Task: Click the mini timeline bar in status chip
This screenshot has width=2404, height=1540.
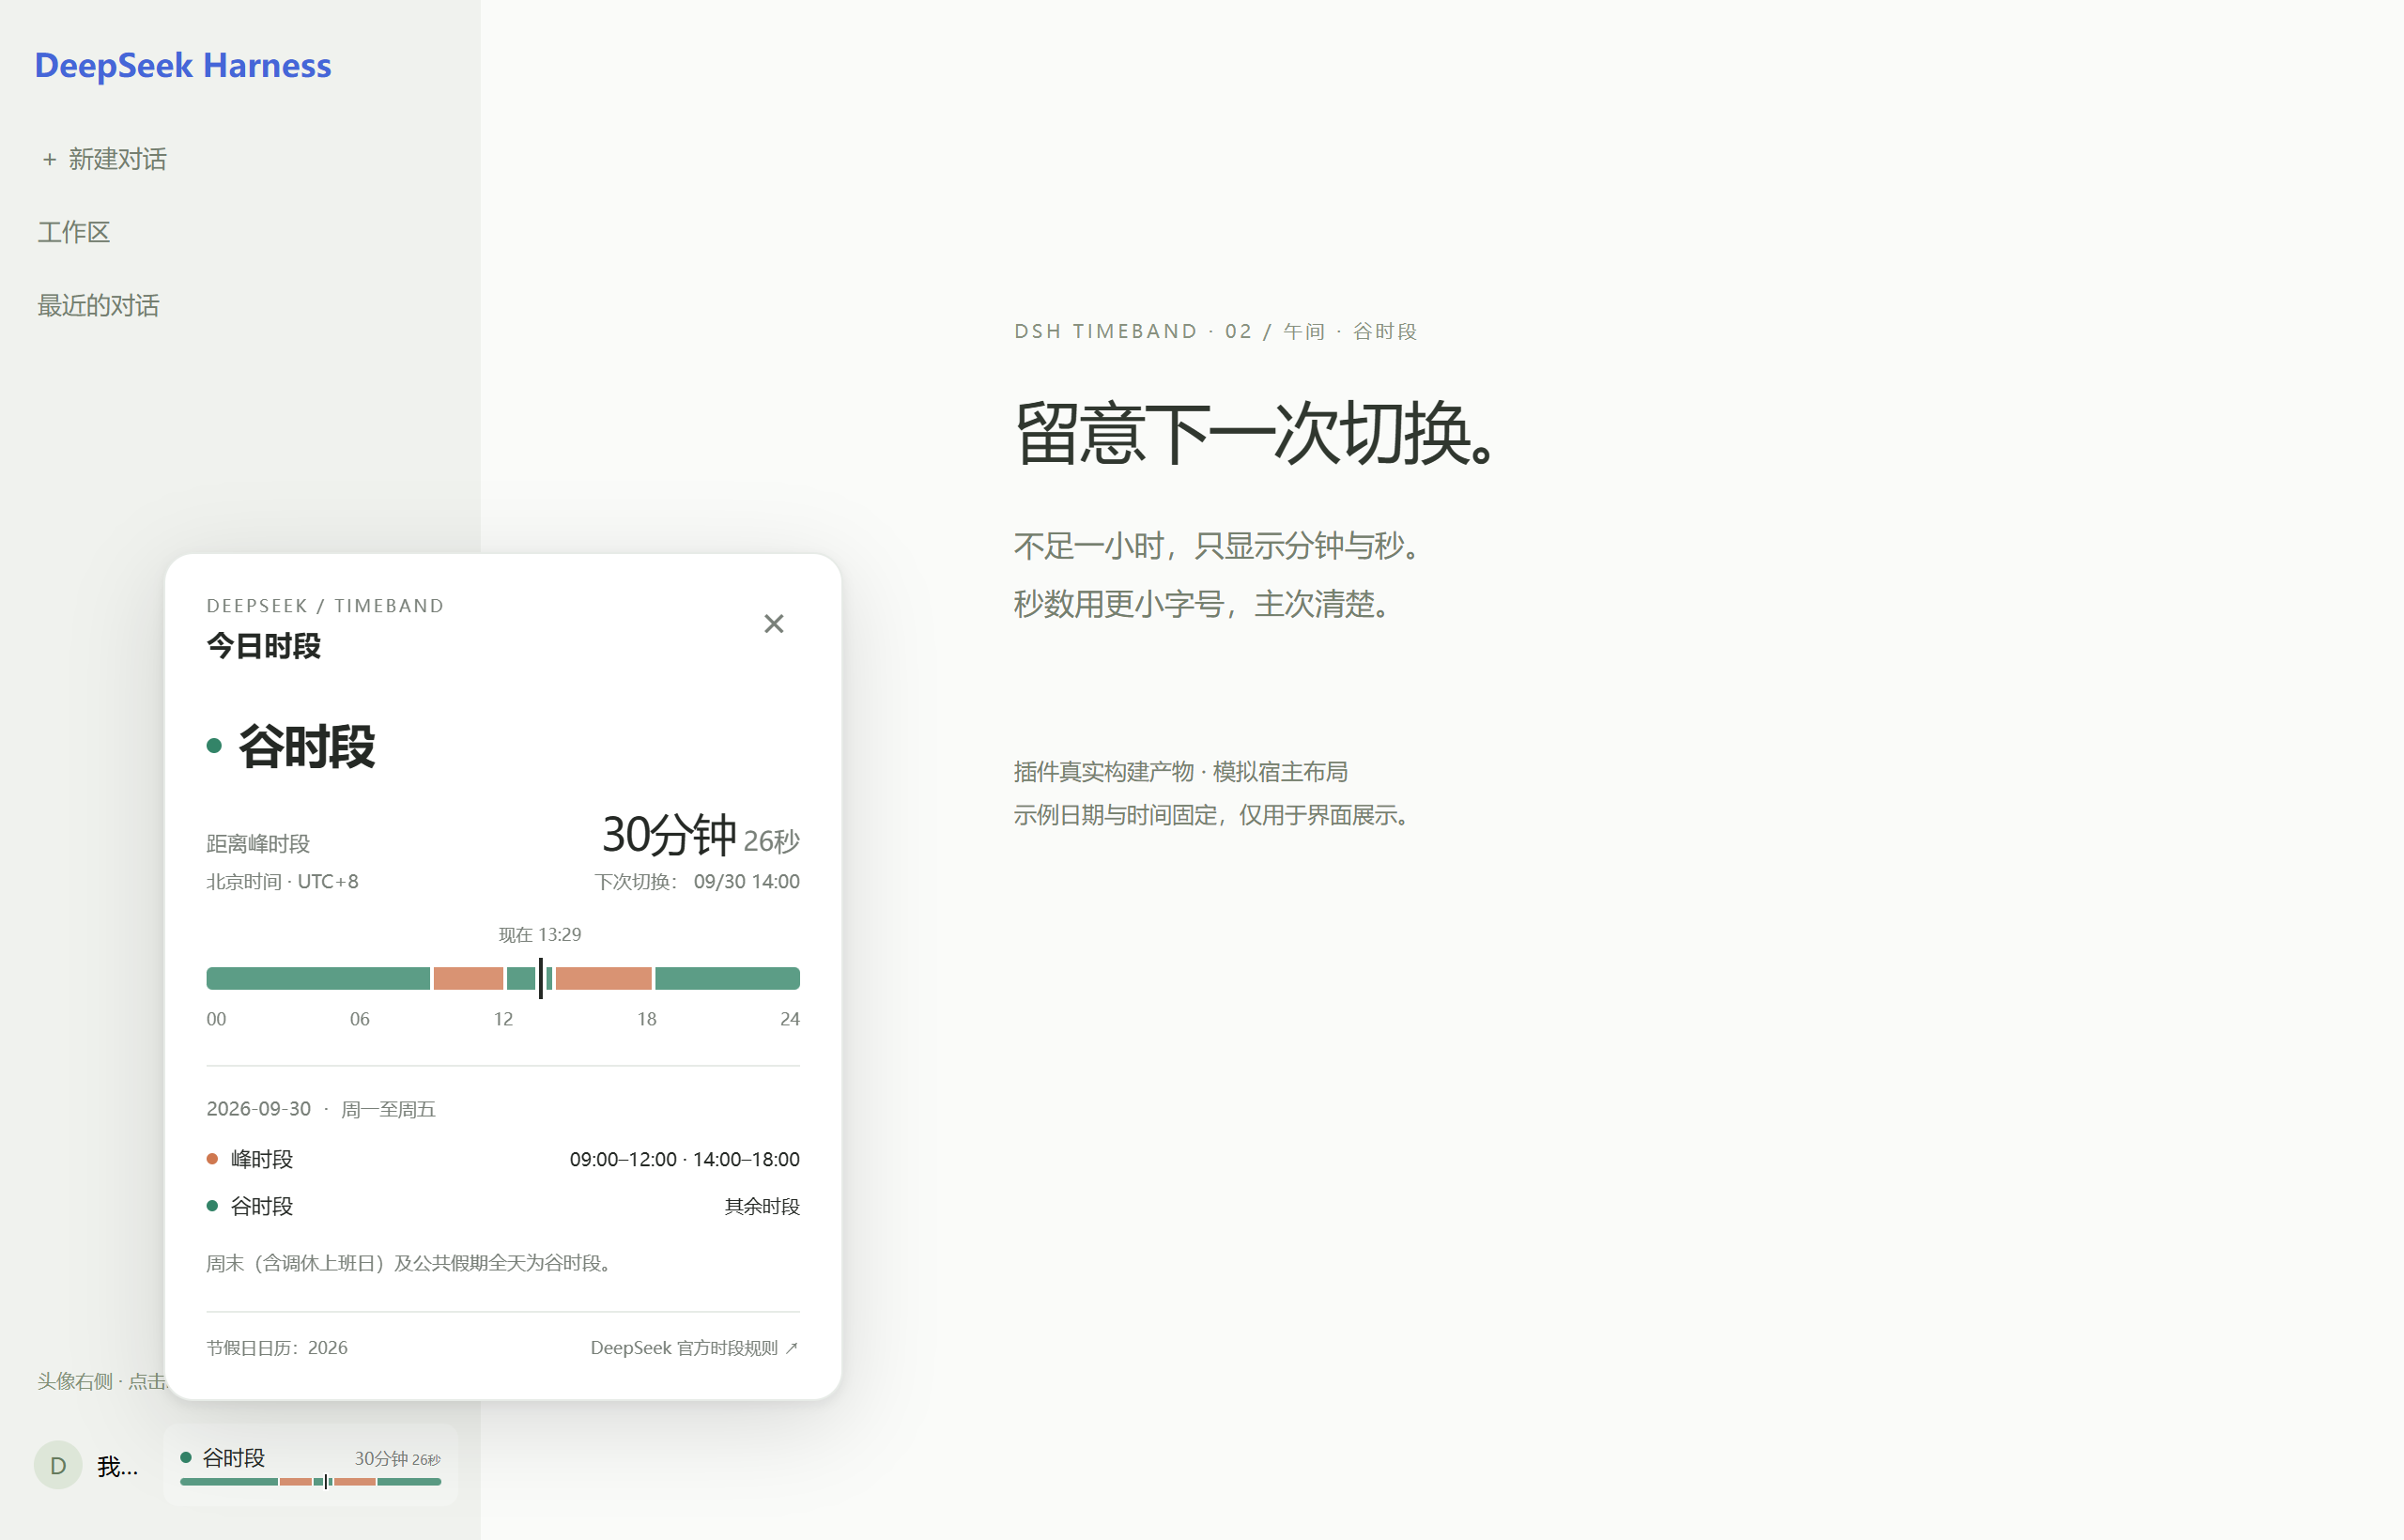Action: click(x=311, y=1482)
